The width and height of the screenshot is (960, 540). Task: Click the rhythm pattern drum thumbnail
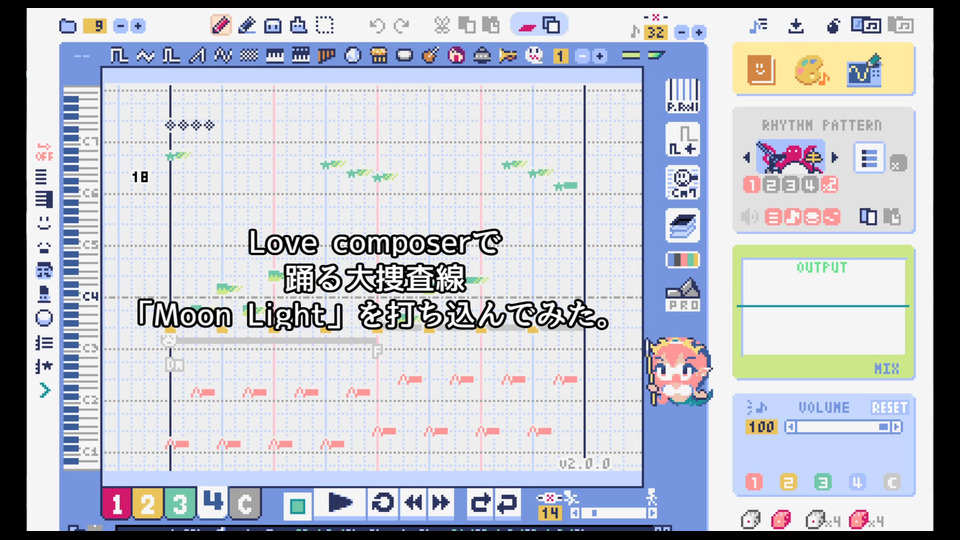[x=790, y=157]
